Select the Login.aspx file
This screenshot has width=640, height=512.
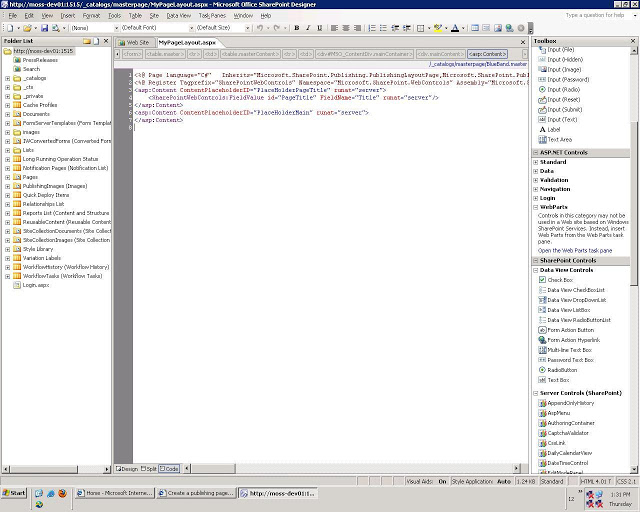(x=31, y=285)
